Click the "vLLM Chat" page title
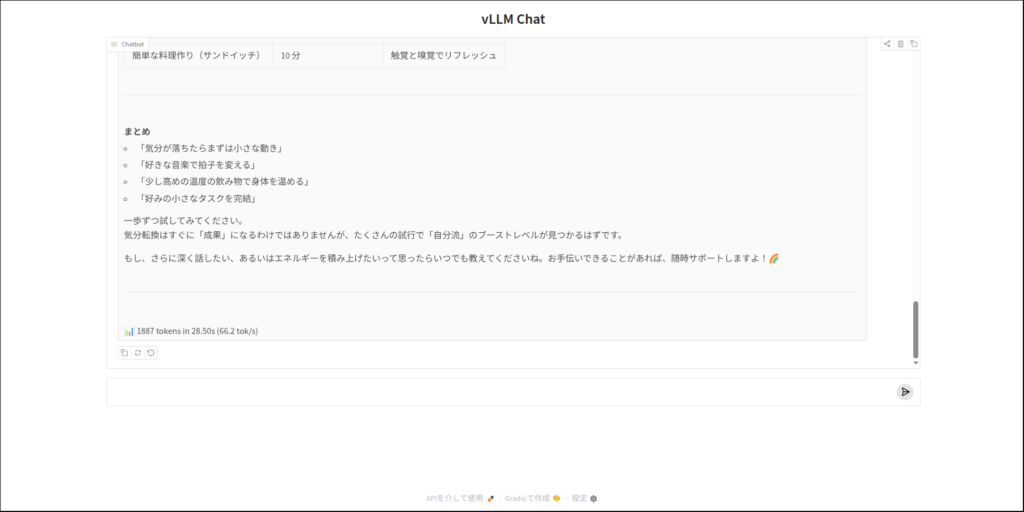This screenshot has width=1024, height=512. tap(512, 18)
